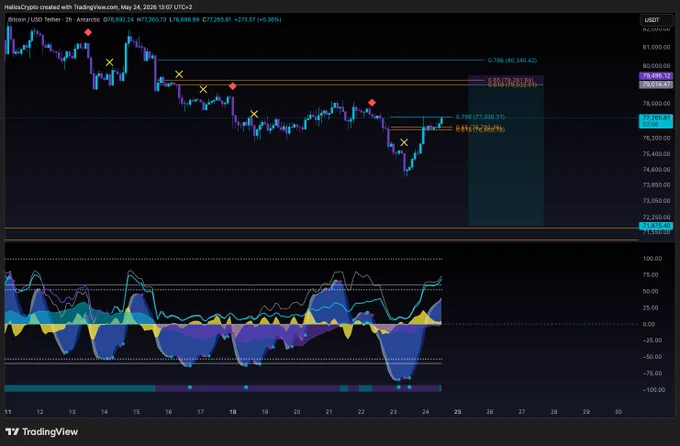680x446 pixels.
Task: Click date 26 on the time axis
Action: point(490,412)
